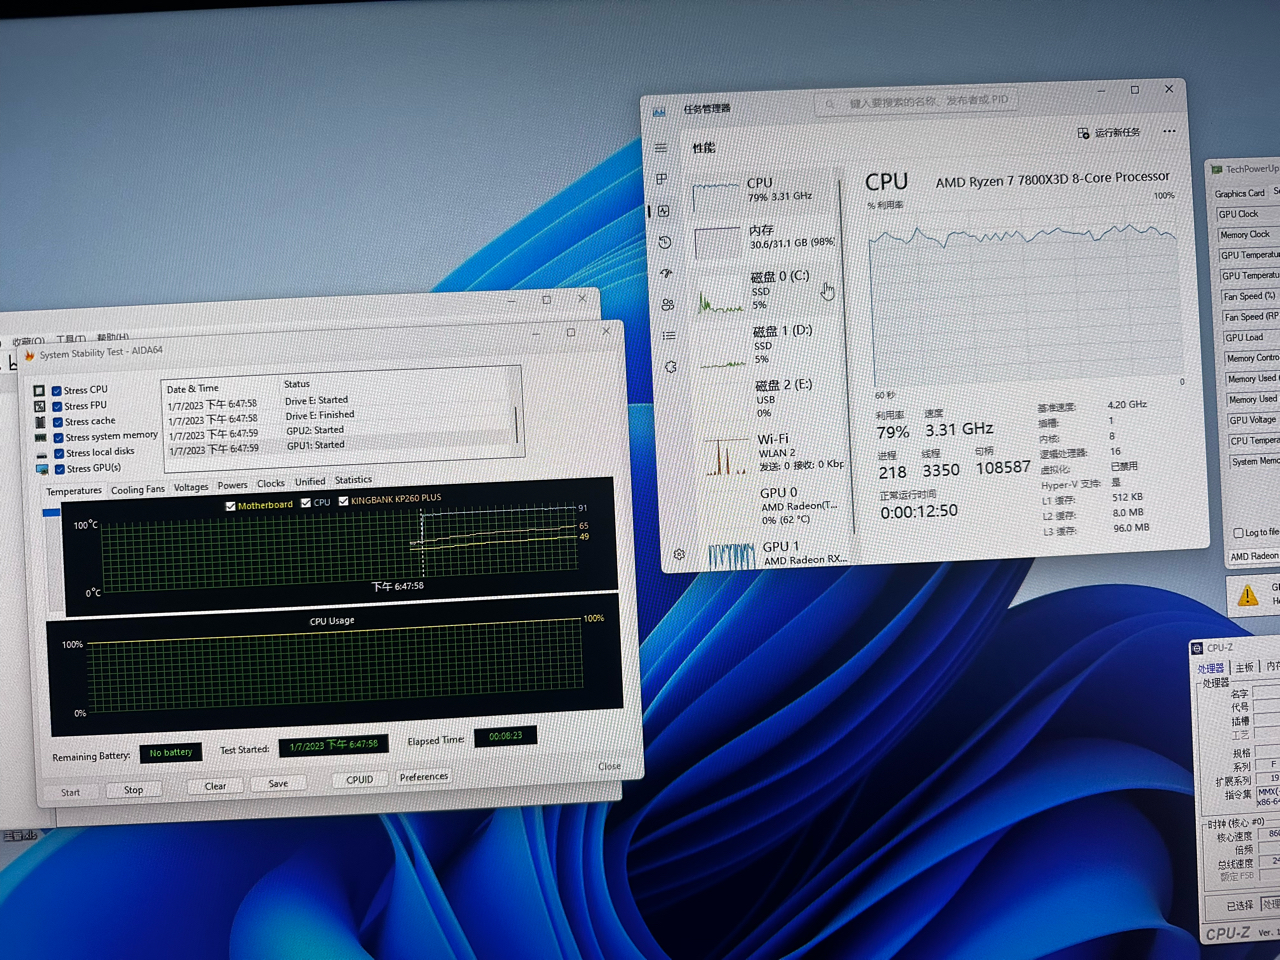Image resolution: width=1280 pixels, height=960 pixels.
Task: Open Task Manager hamburger navigation menu
Action: click(661, 148)
